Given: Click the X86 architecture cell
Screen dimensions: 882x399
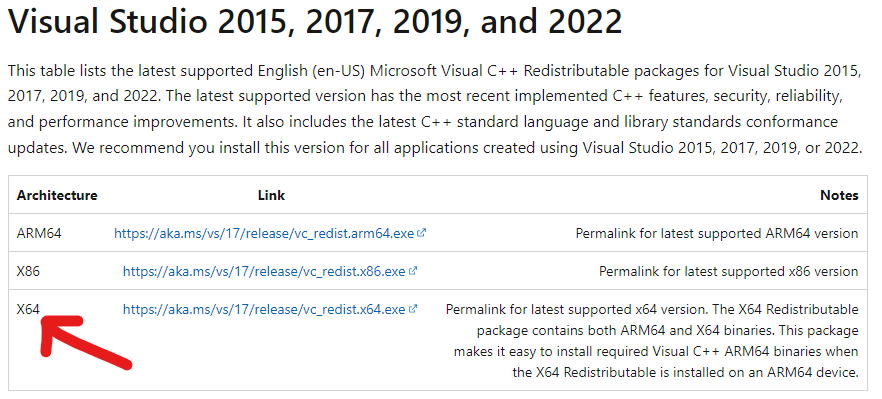Looking at the screenshot, I should pos(28,271).
